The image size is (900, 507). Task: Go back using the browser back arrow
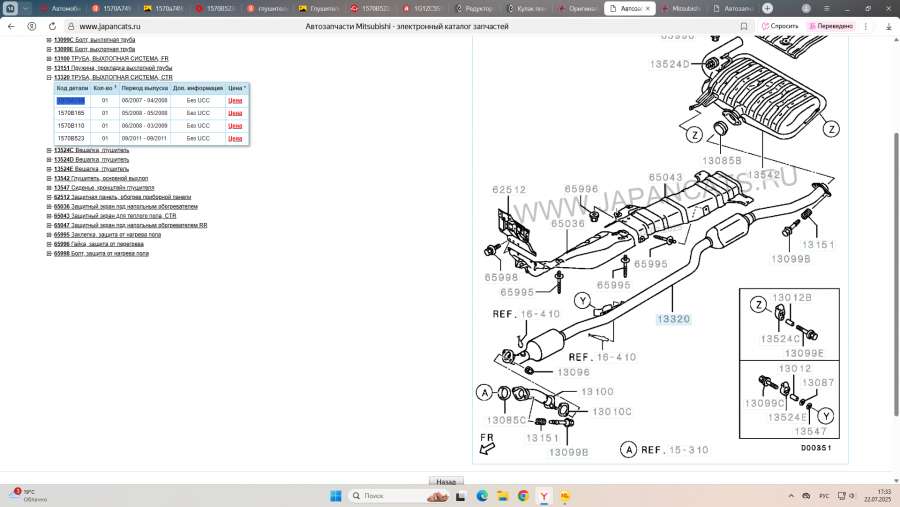11,26
